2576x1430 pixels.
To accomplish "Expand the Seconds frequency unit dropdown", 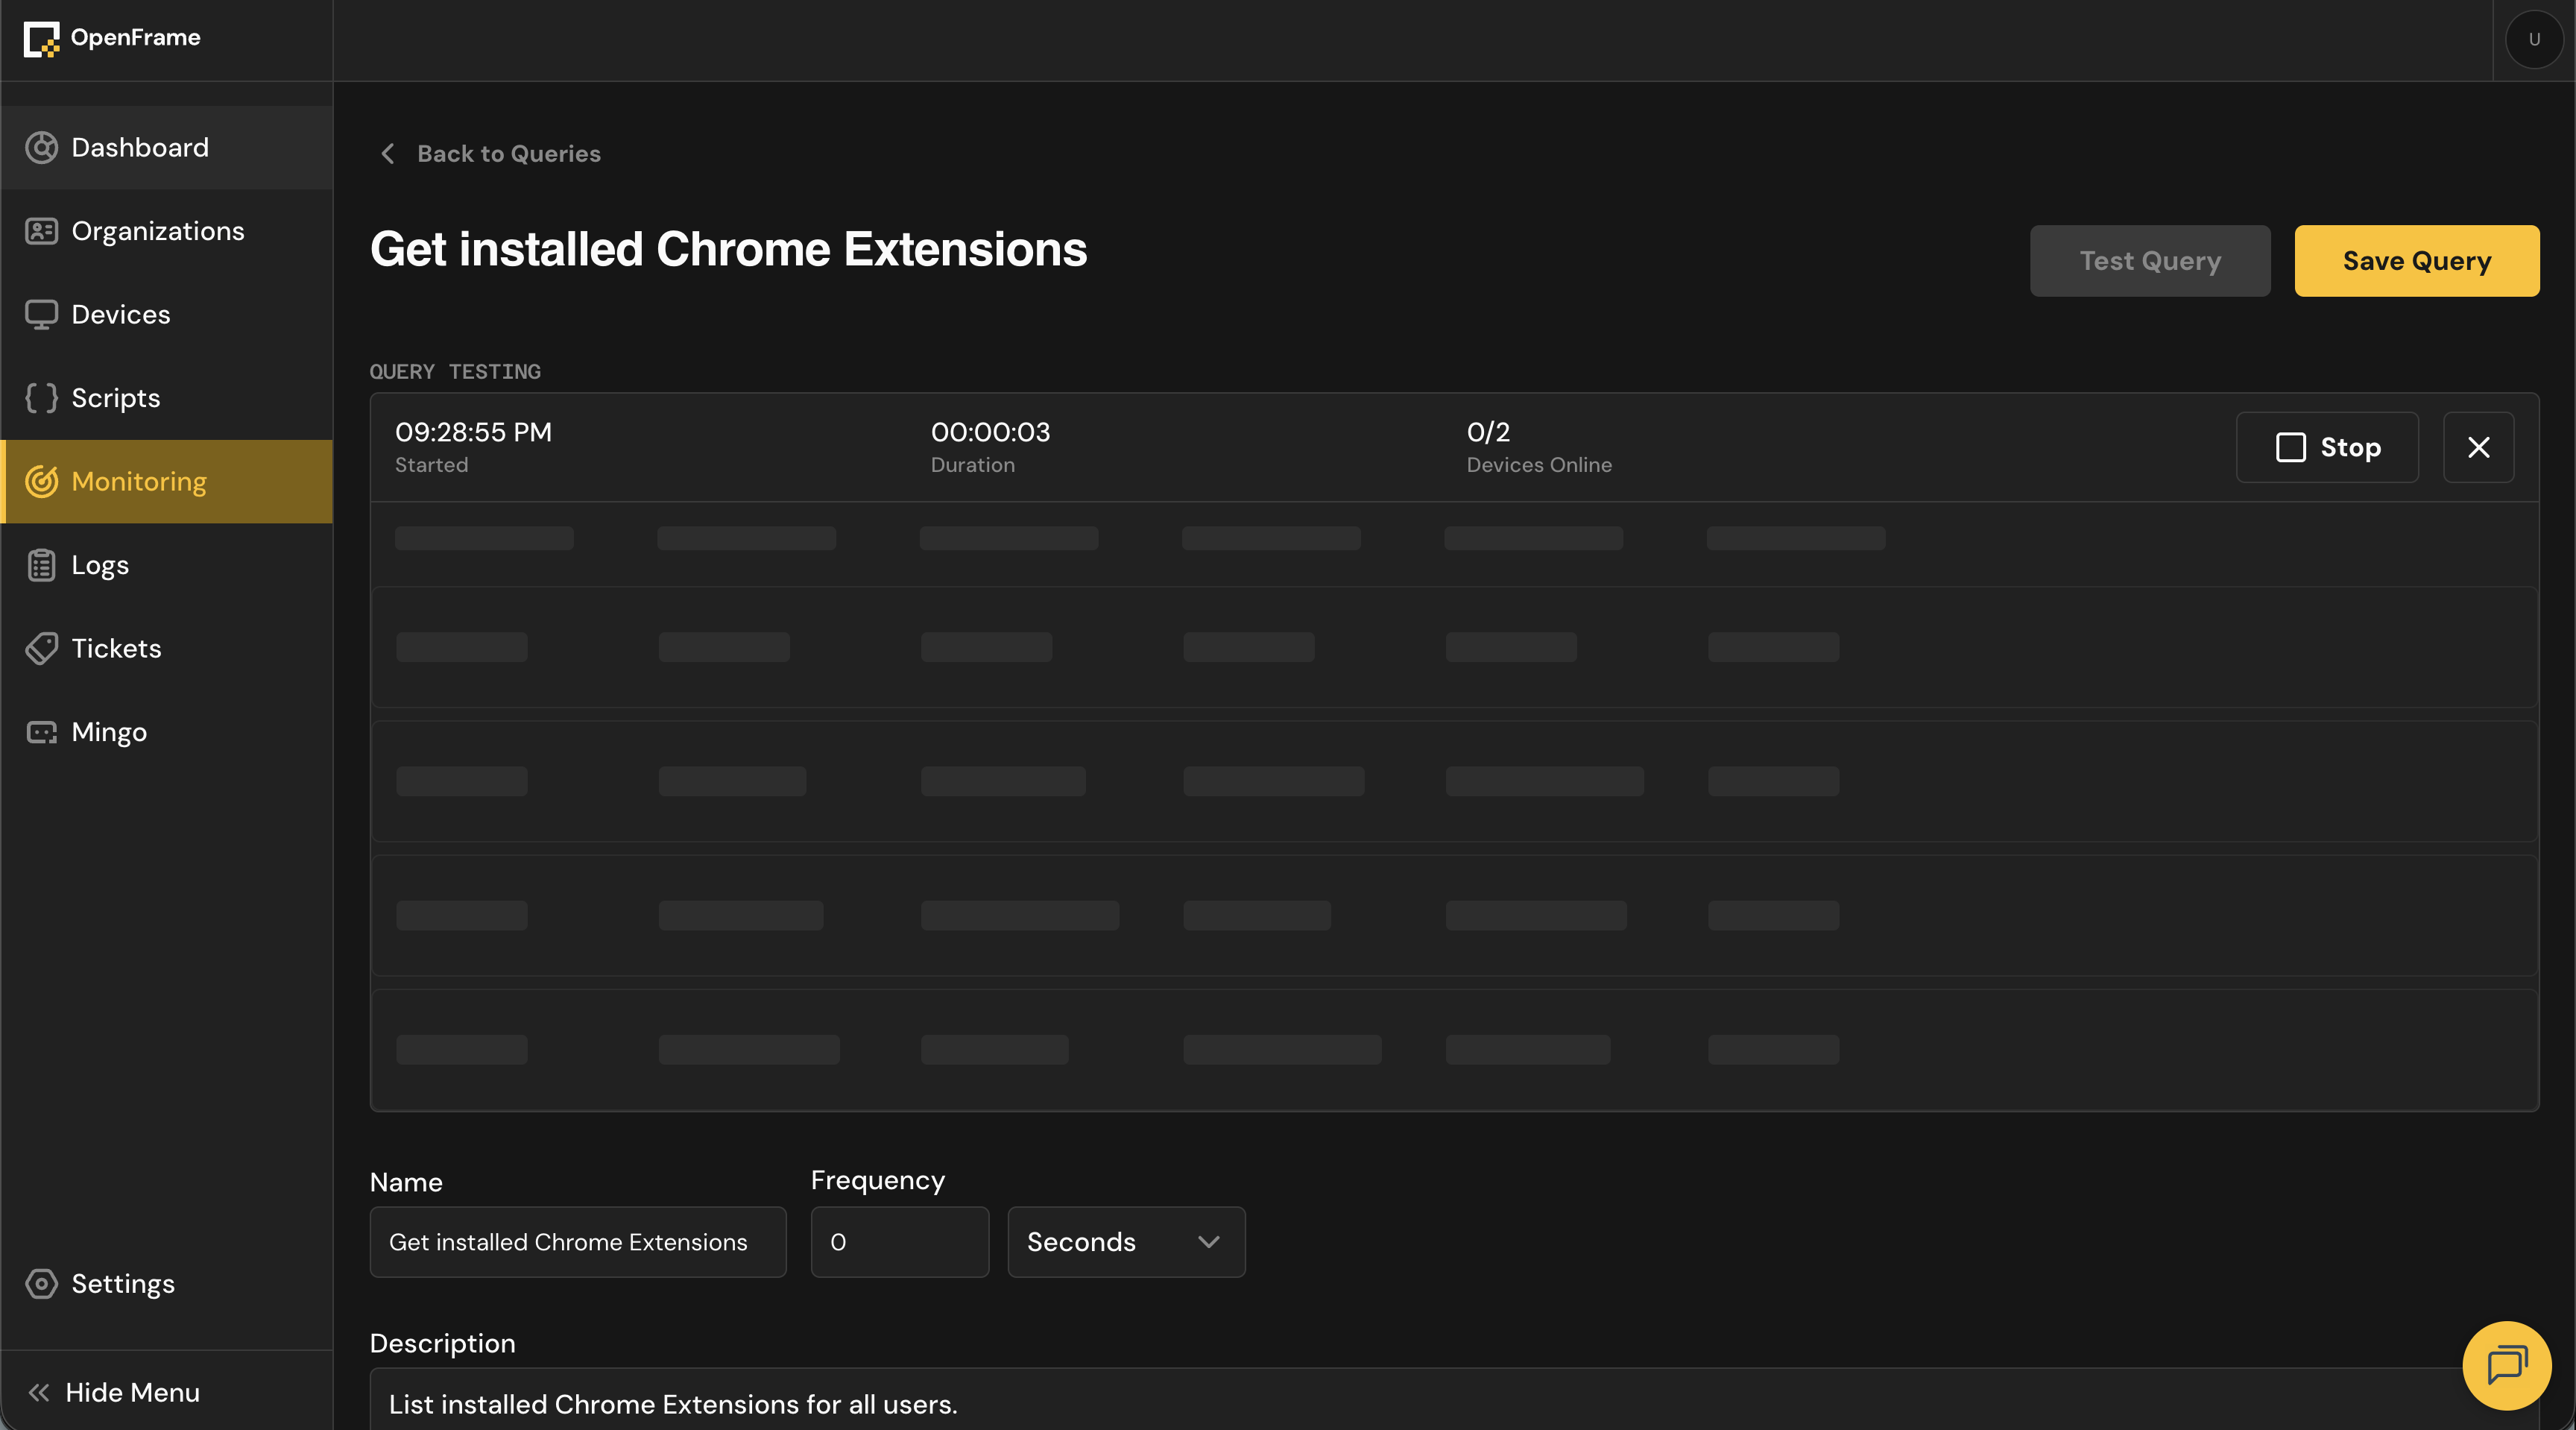I will (x=1126, y=1242).
